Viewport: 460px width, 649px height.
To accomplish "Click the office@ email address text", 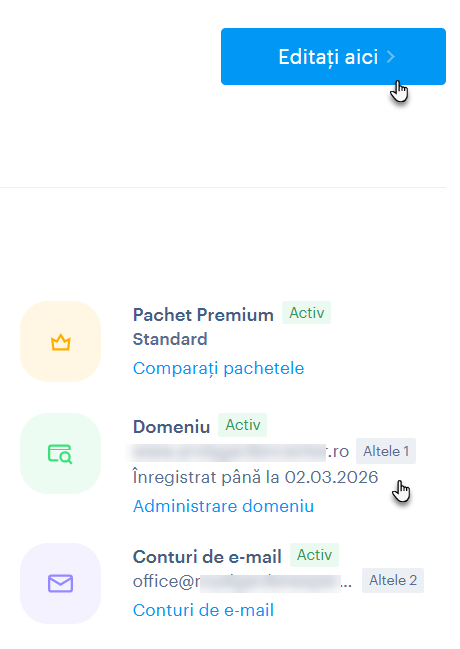I will click(242, 582).
